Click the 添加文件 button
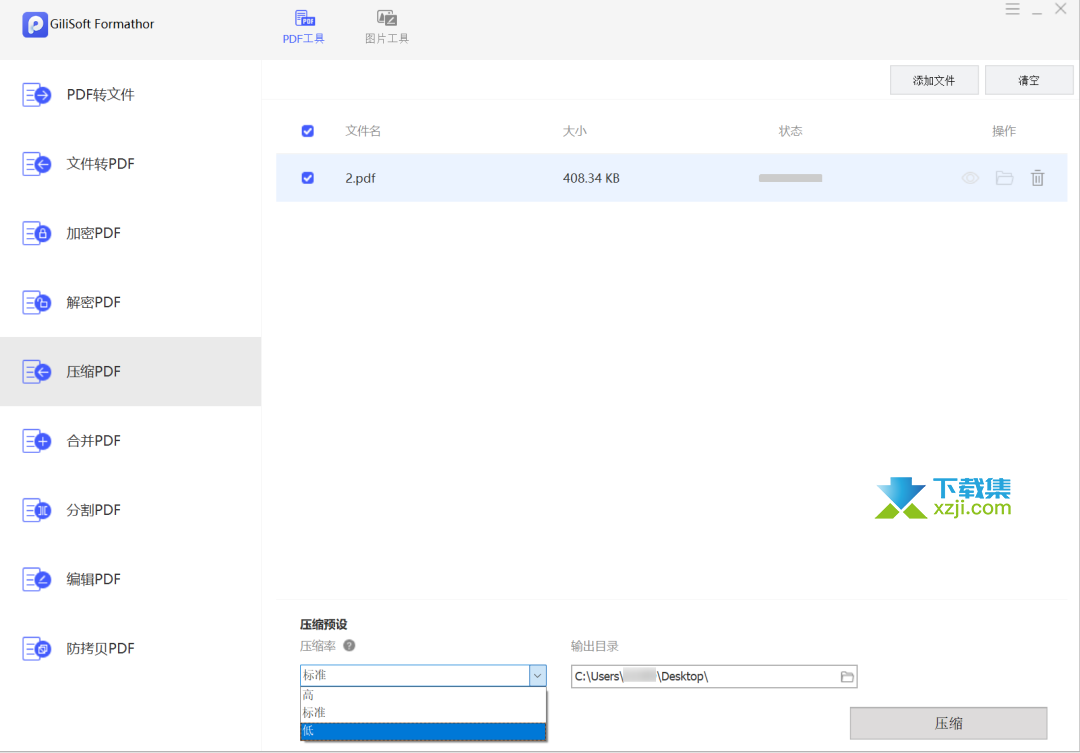Screen dimensions: 1080x753 [x=933, y=79]
